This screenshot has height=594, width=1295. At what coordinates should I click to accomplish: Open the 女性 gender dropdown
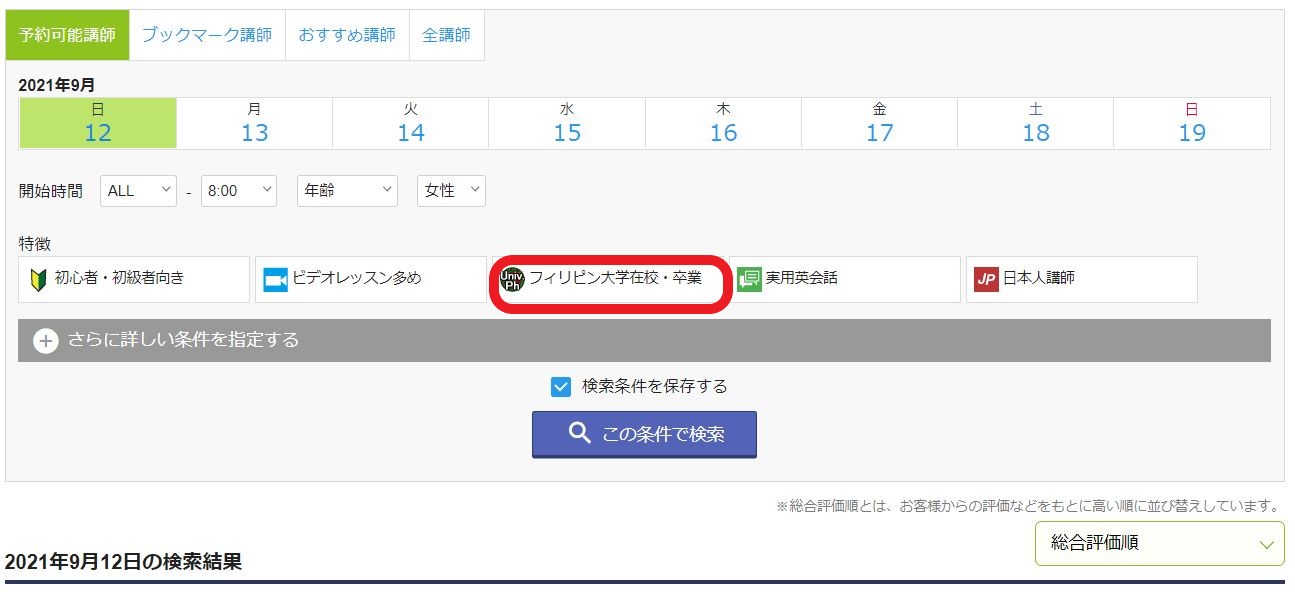[x=451, y=191]
